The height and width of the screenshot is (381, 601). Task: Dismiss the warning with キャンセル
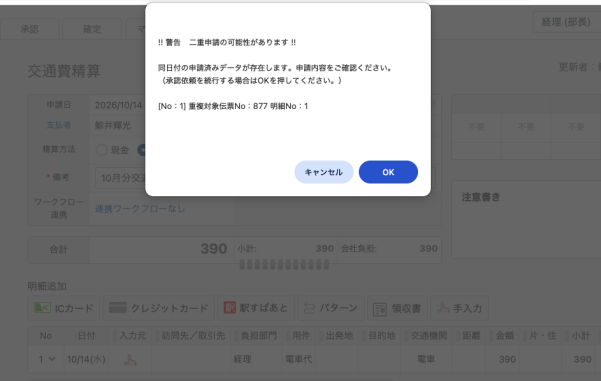(323, 172)
